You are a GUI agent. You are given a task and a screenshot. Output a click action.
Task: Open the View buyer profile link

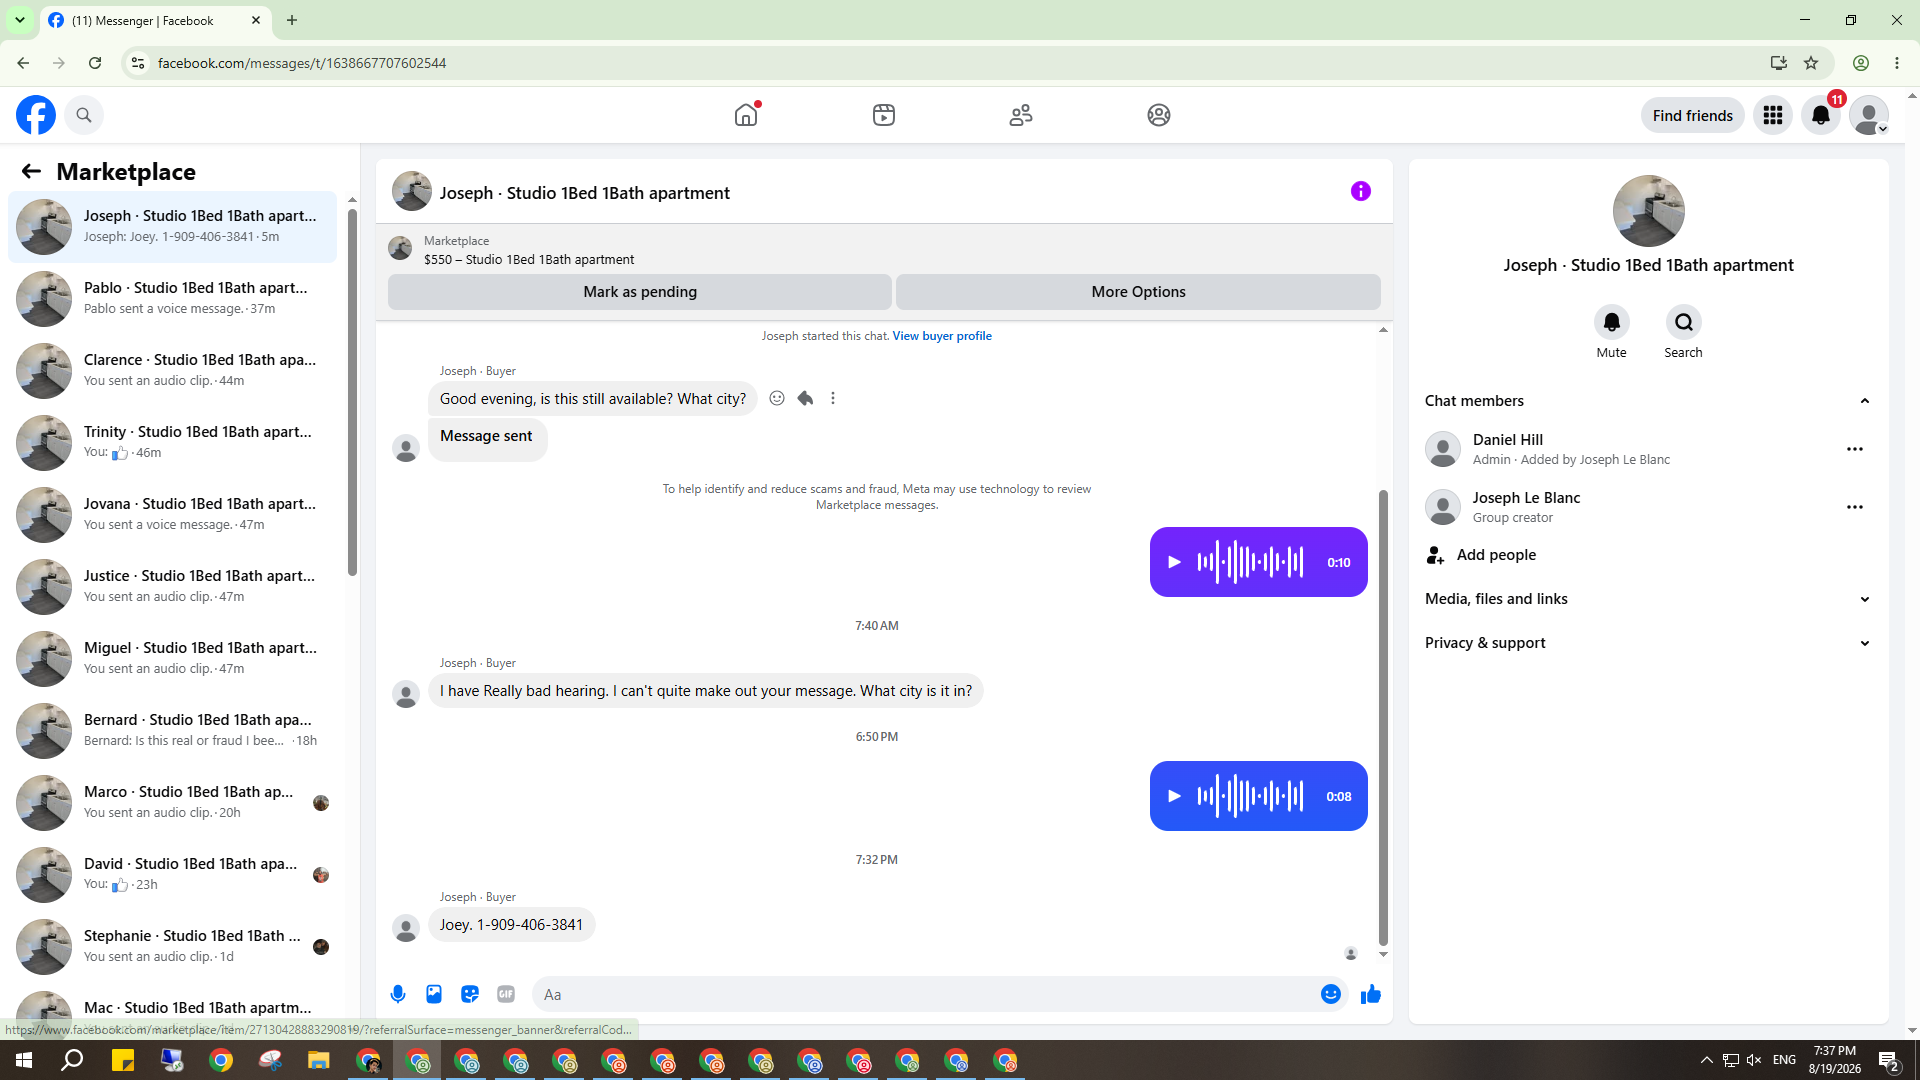pos(942,336)
